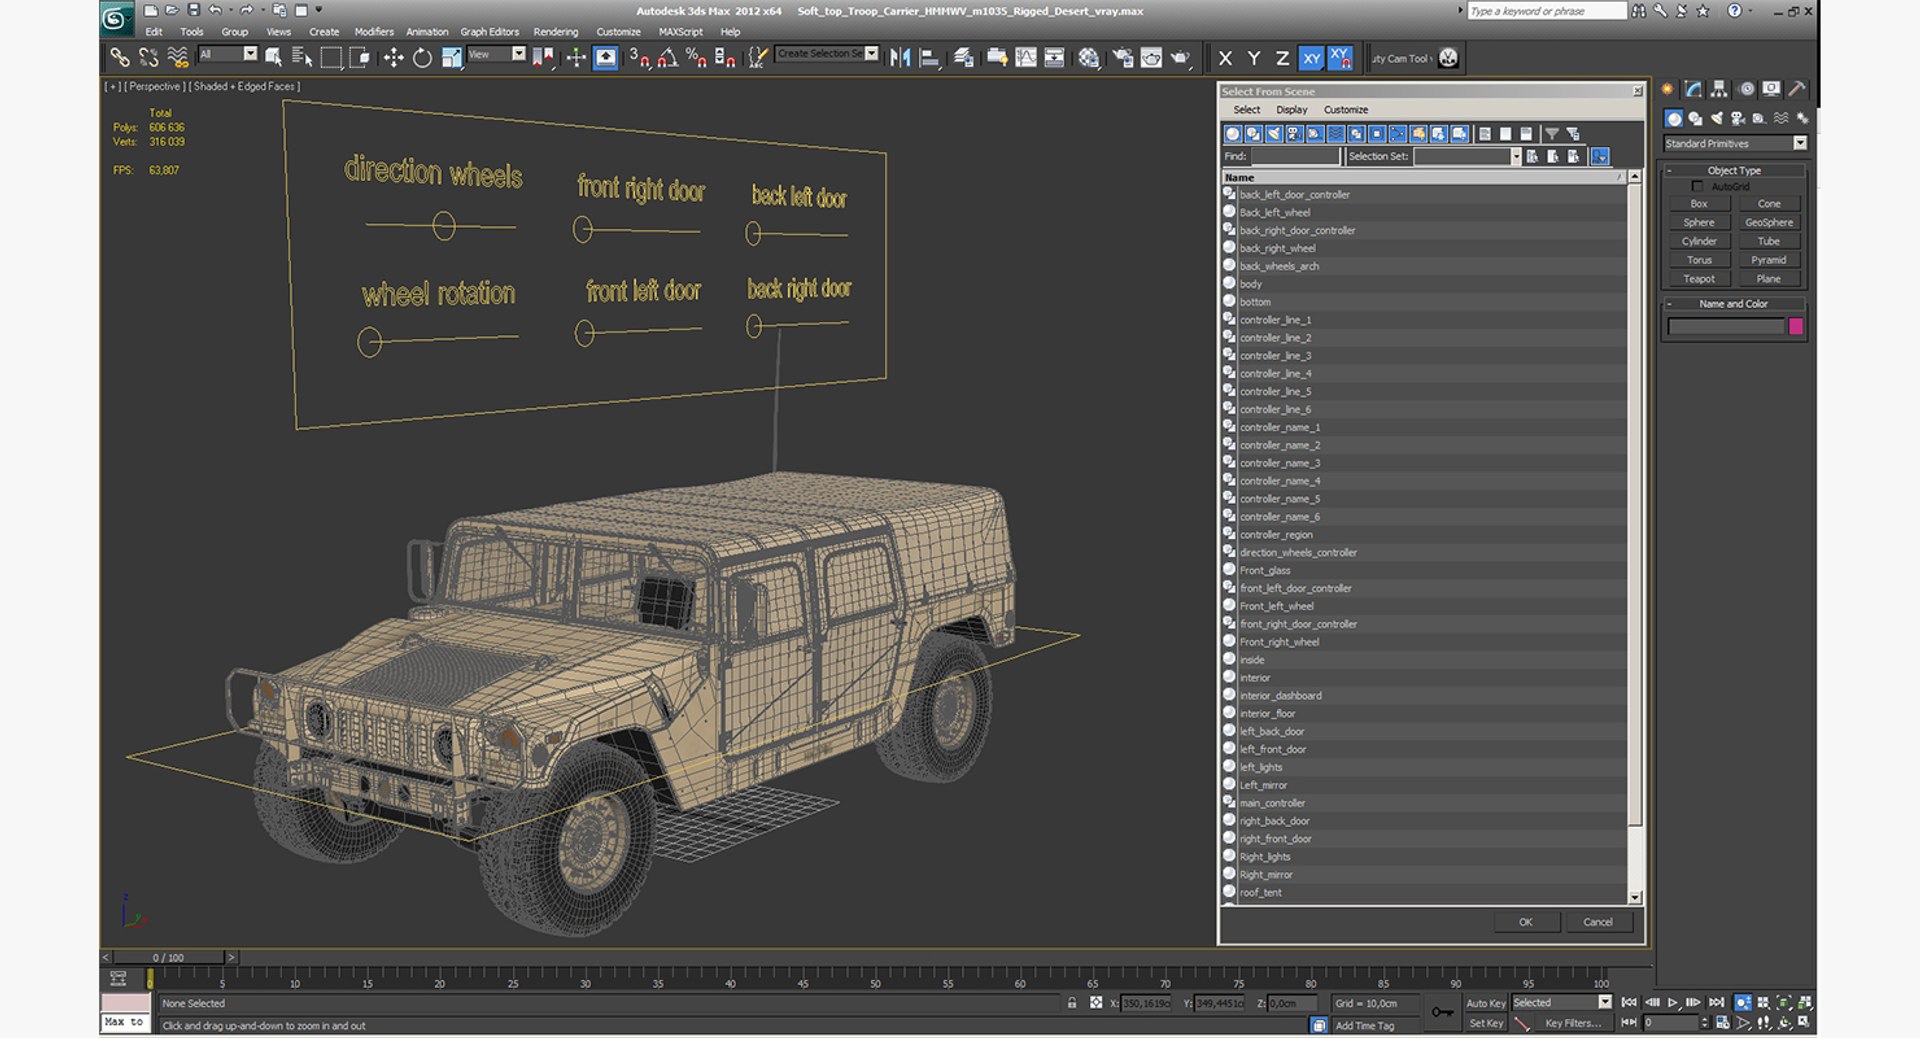Open the Rendering menu
This screenshot has height=1038, width=1920.
click(555, 32)
